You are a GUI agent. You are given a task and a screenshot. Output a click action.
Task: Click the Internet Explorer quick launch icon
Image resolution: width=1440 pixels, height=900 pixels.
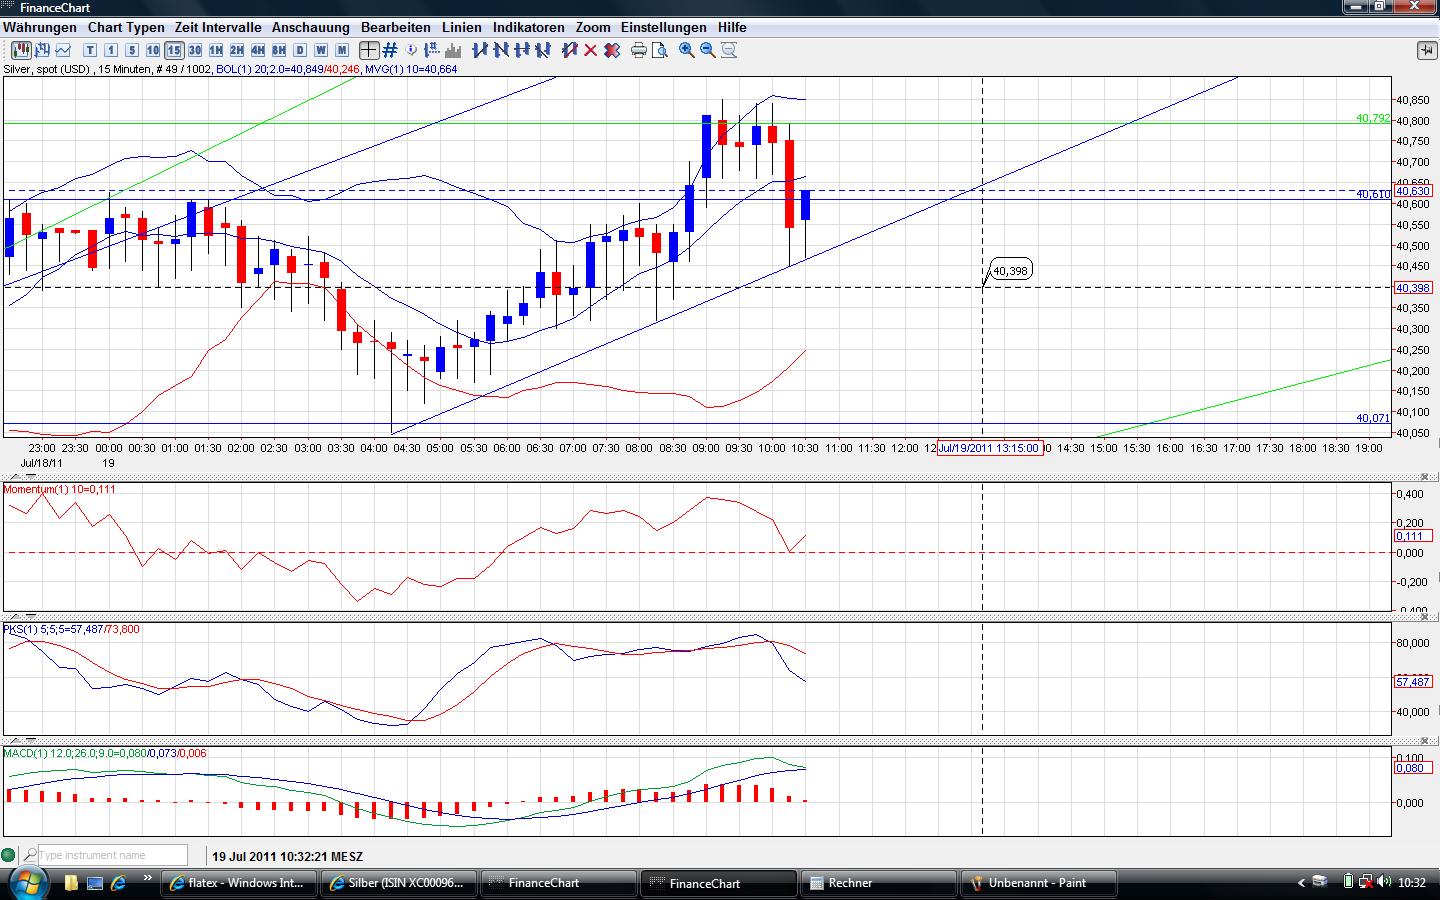click(119, 883)
